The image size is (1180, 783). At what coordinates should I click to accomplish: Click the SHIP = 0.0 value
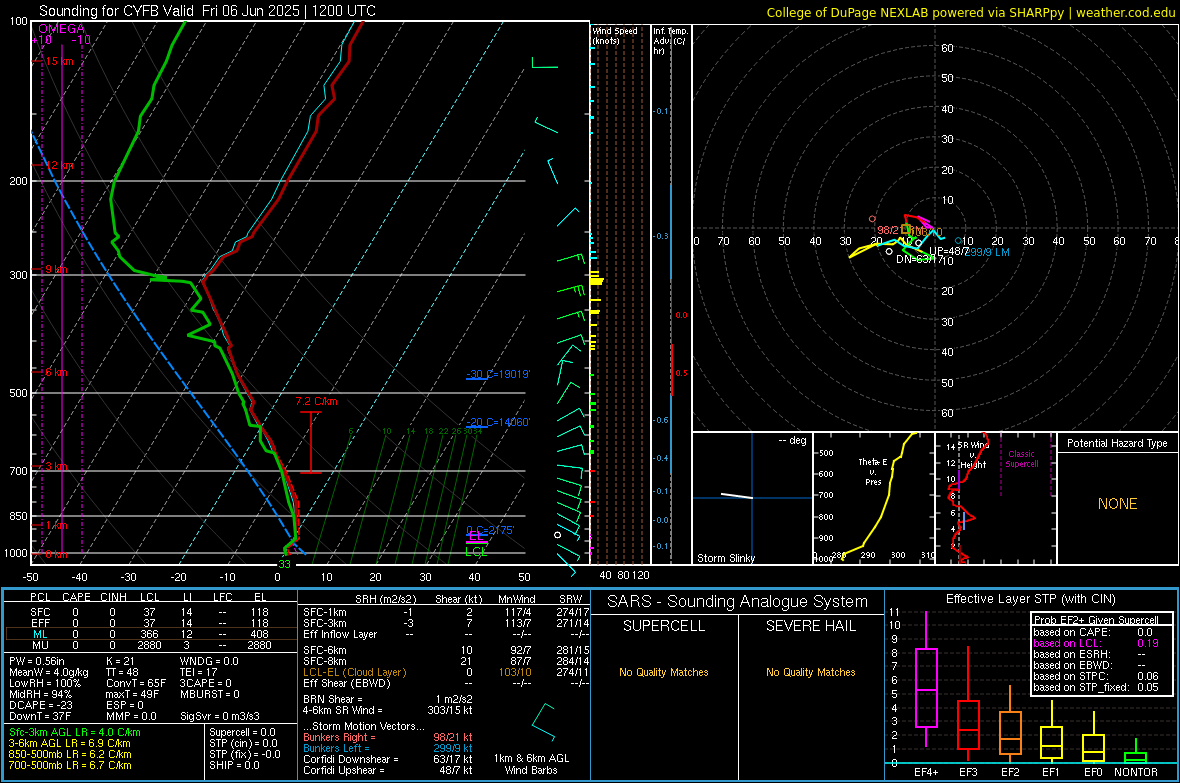click(x=234, y=765)
